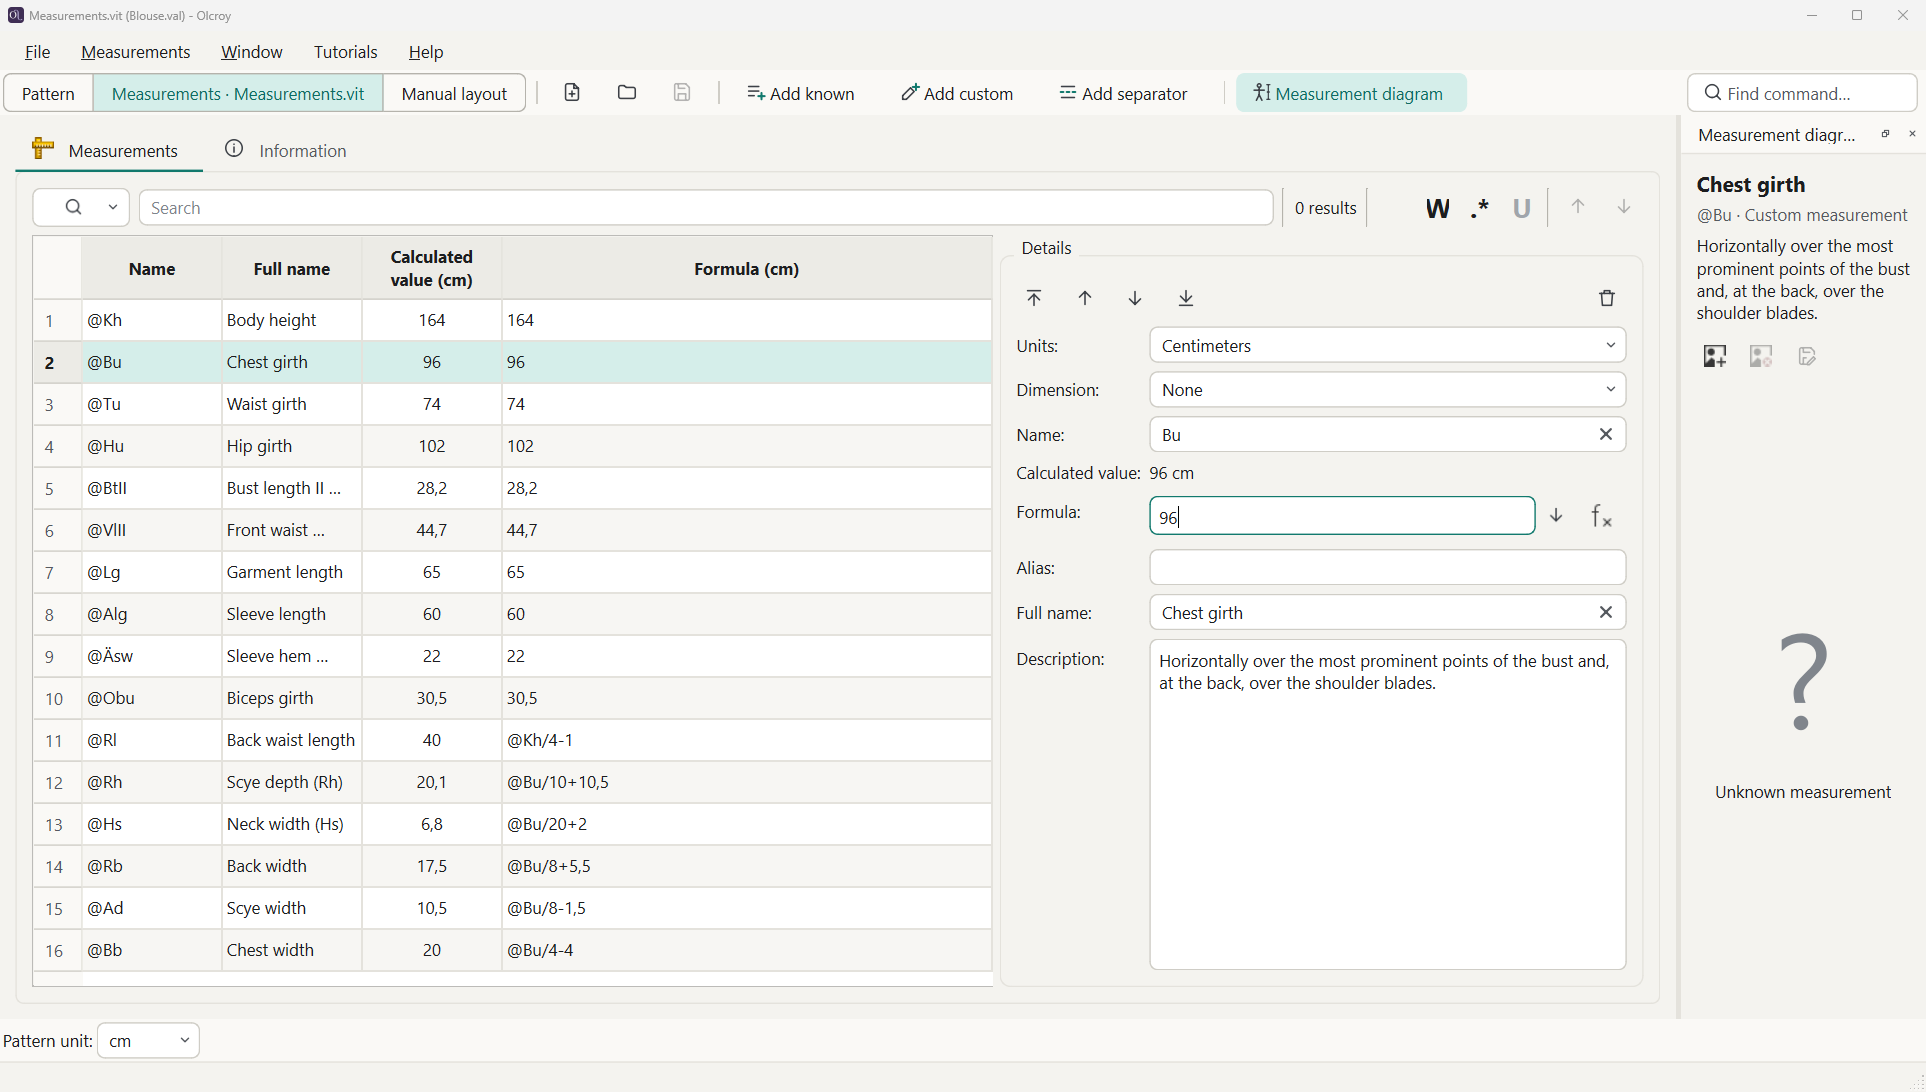
Task: Move measurement to top arrow
Action: click(1034, 298)
